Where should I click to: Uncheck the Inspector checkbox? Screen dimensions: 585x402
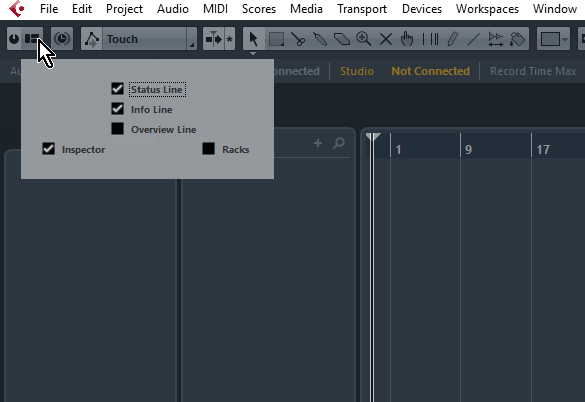(49, 149)
